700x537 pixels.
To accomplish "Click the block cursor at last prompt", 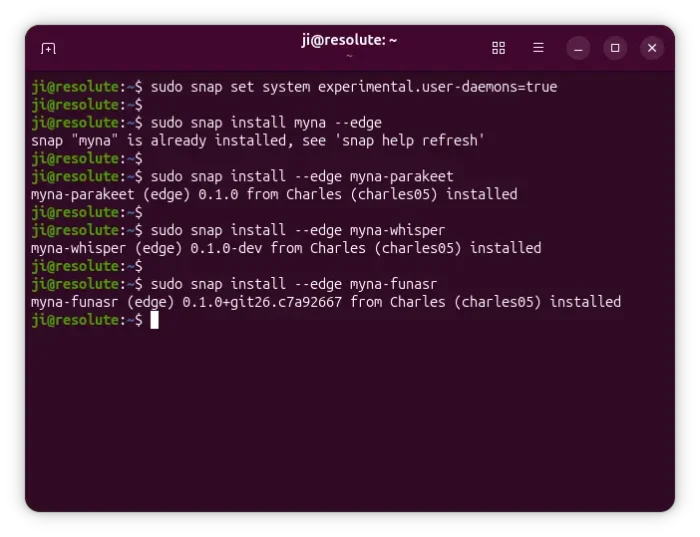I will (154, 320).
